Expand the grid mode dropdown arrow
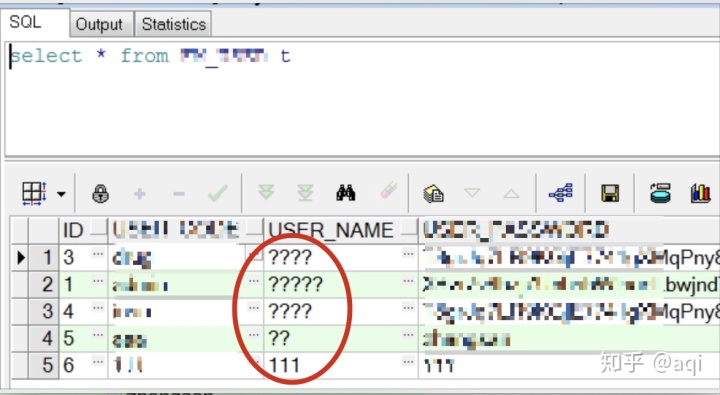 coord(61,194)
